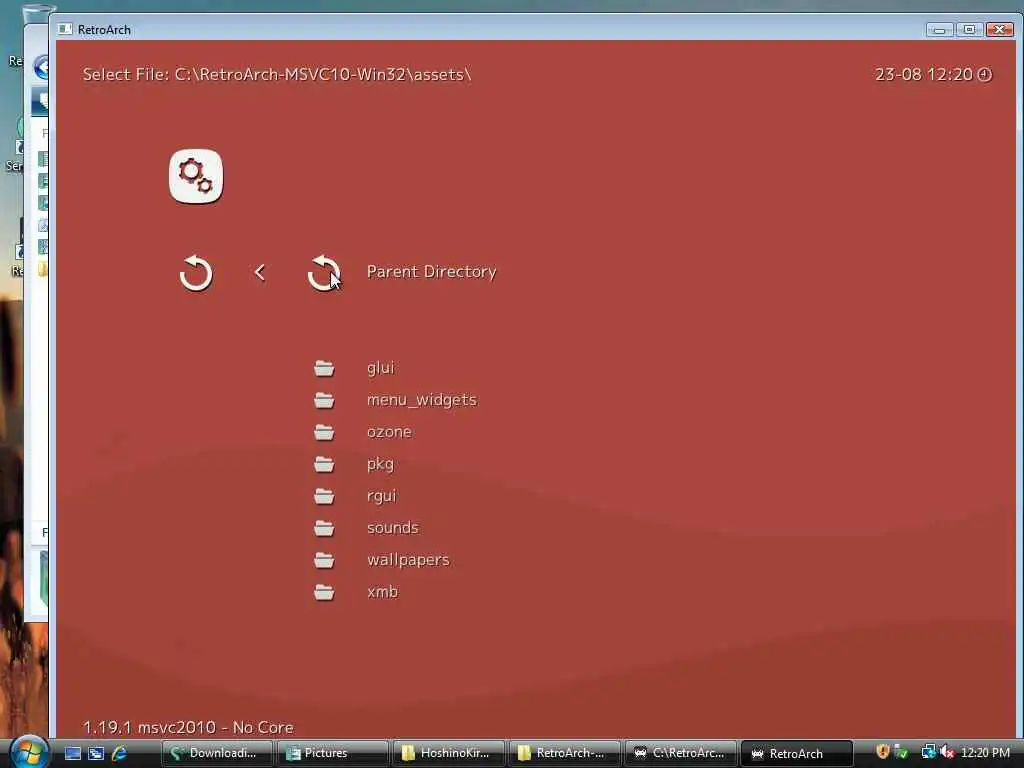The width and height of the screenshot is (1024, 768).
Task: Click the 1.19.1 msvc2010 version text
Action: tap(188, 728)
